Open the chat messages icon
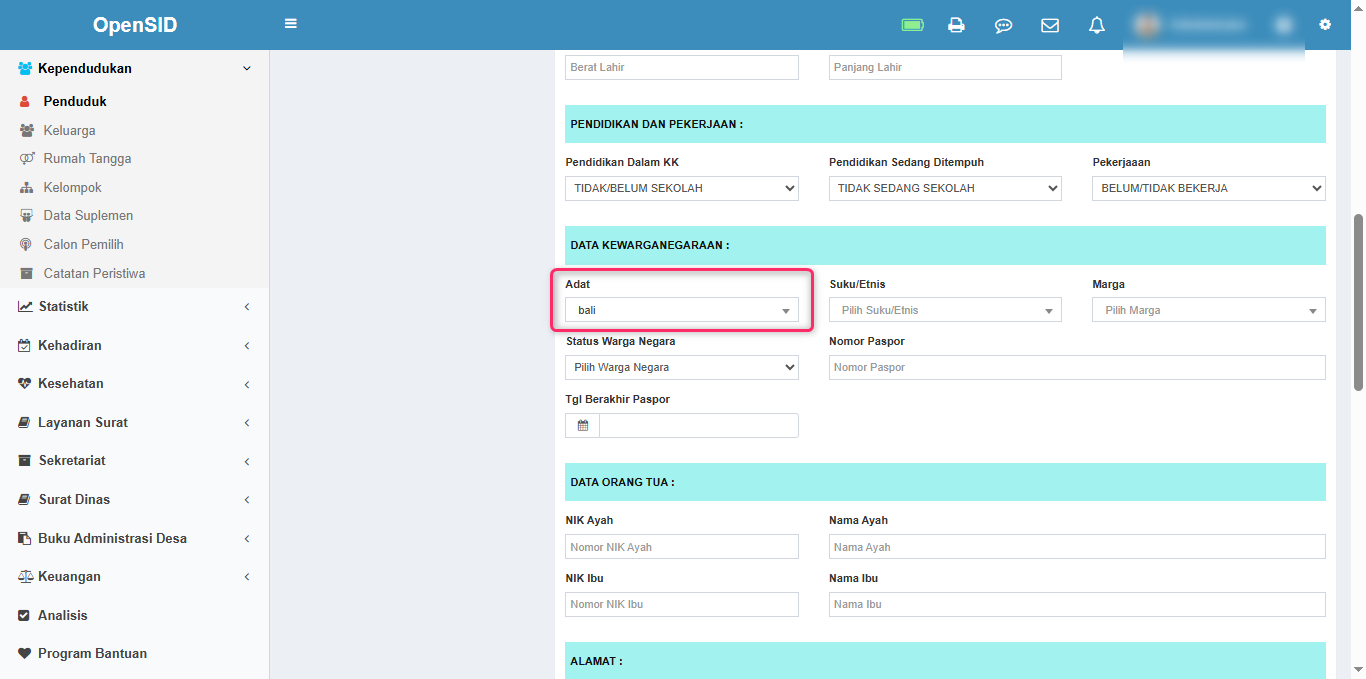This screenshot has height=679, width=1366. point(1003,25)
